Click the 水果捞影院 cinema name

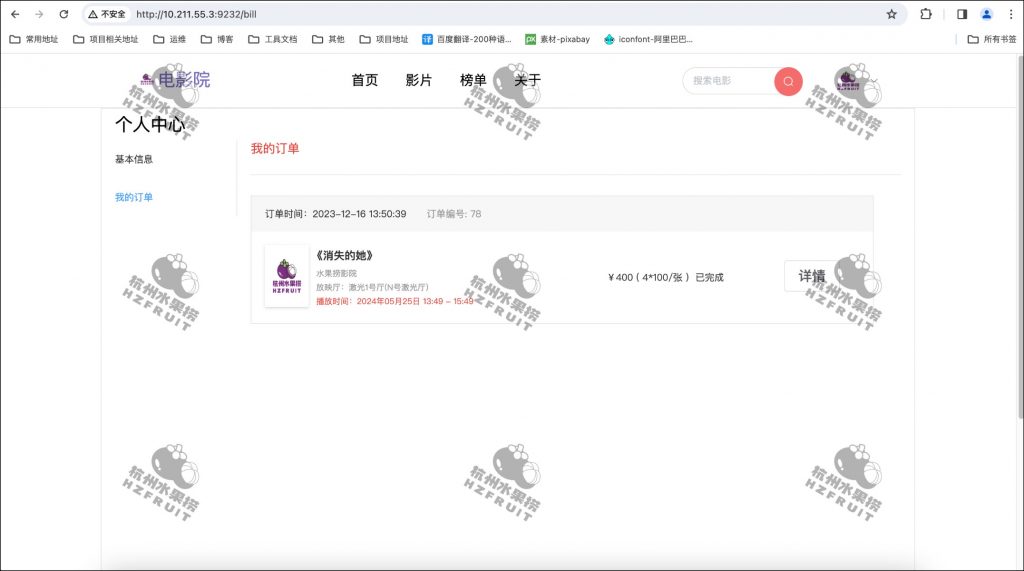(336, 274)
